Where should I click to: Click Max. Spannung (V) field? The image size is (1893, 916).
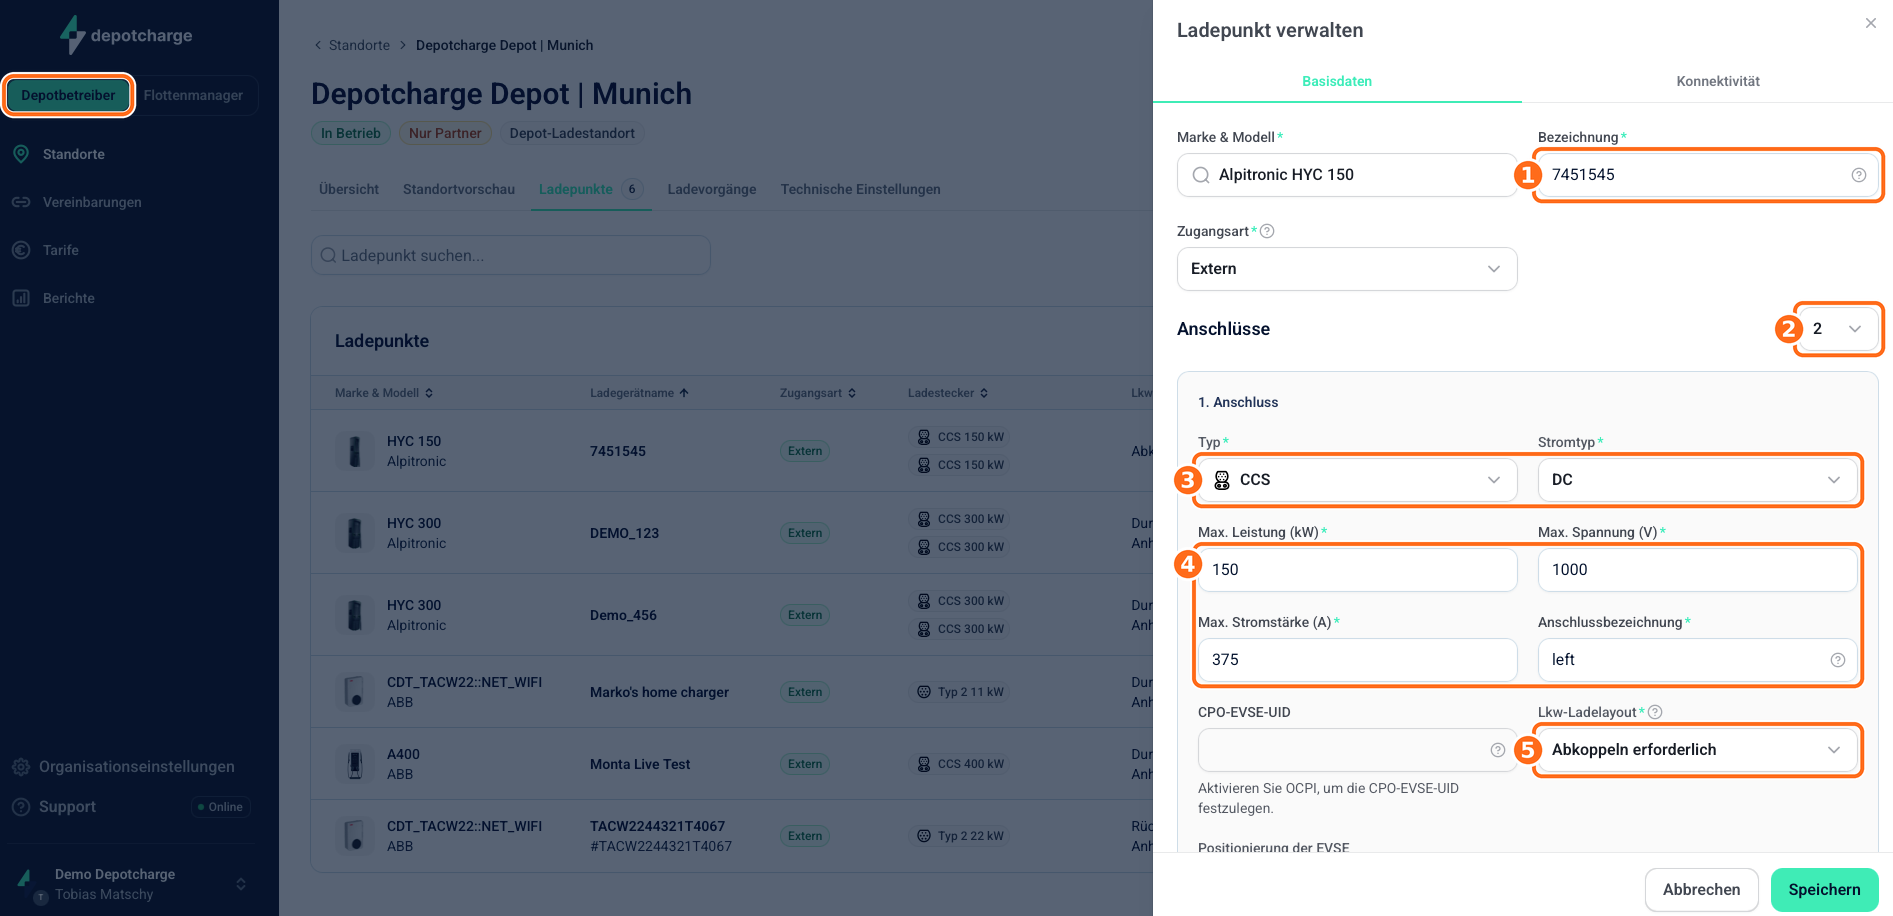pyautogui.click(x=1697, y=570)
